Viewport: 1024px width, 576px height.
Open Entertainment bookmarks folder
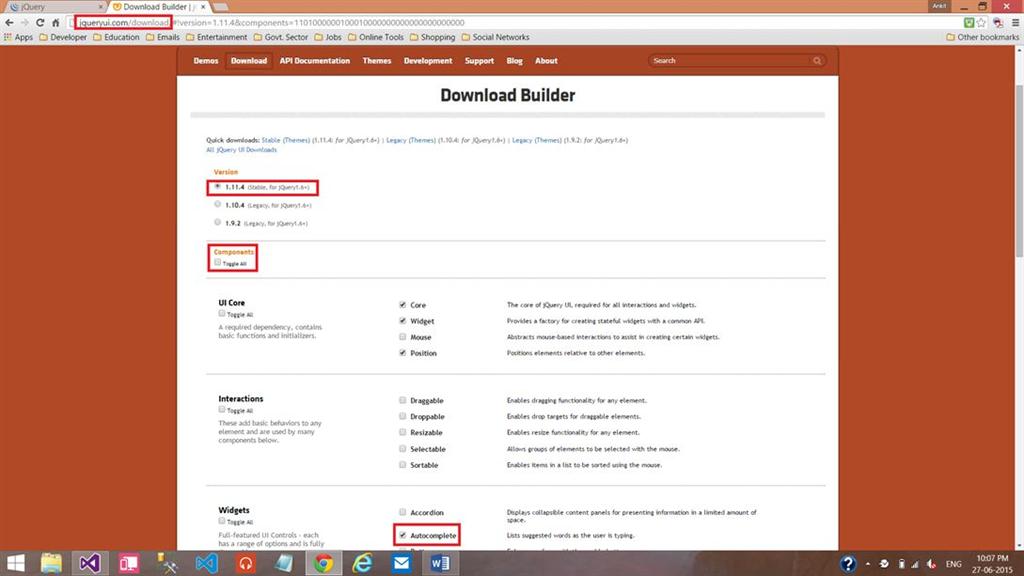click(217, 37)
